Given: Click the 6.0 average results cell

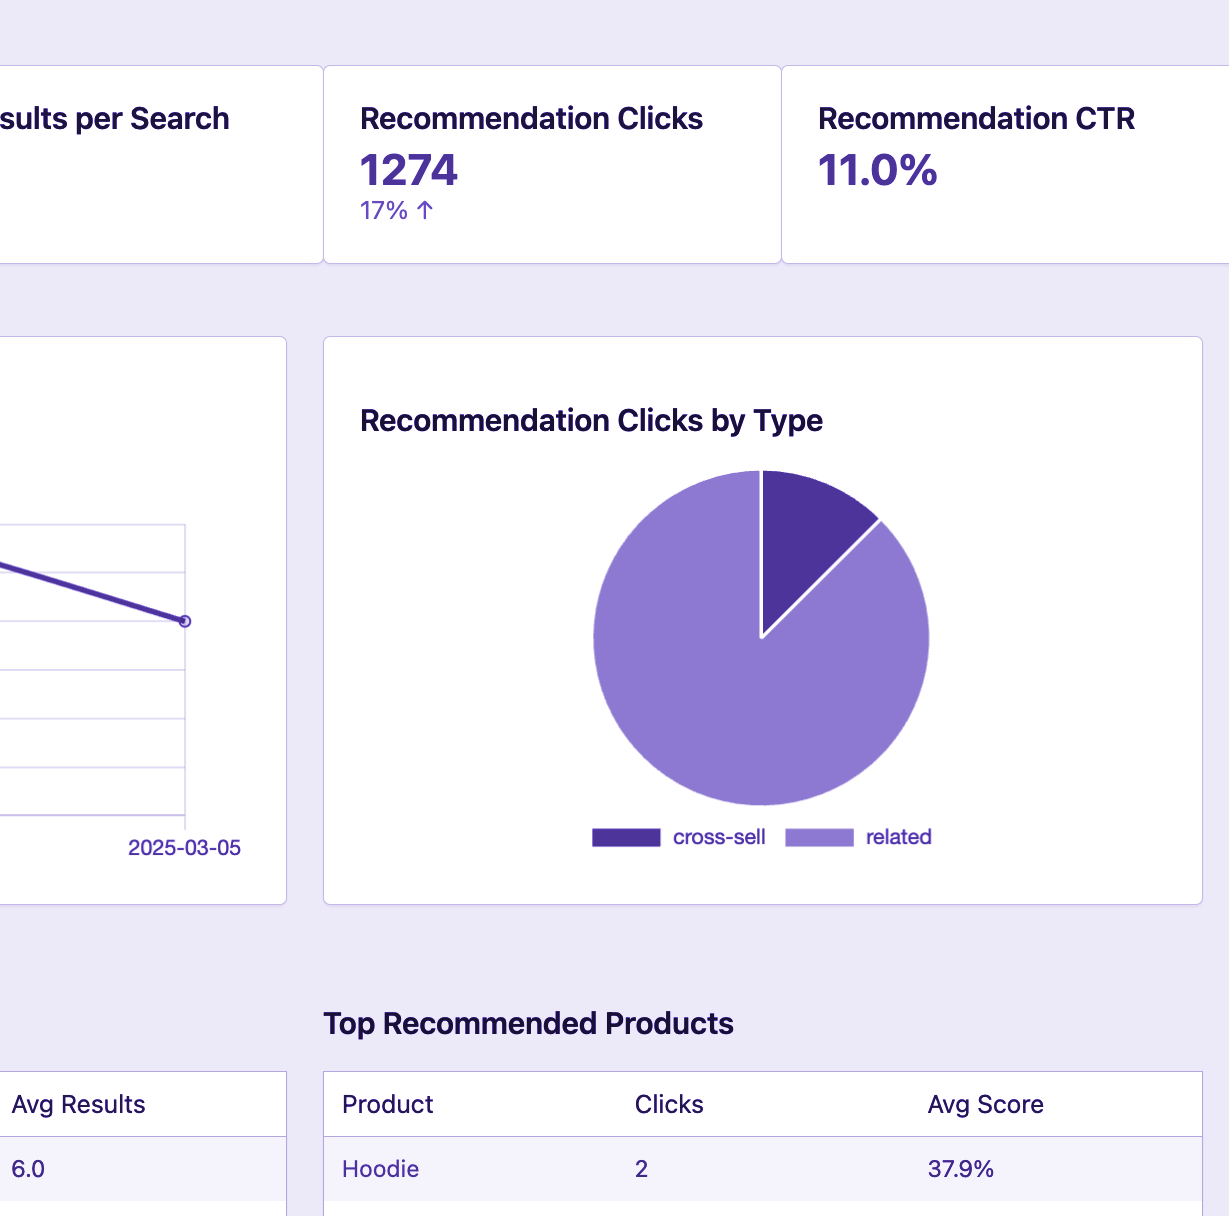Looking at the screenshot, I should tap(28, 1169).
